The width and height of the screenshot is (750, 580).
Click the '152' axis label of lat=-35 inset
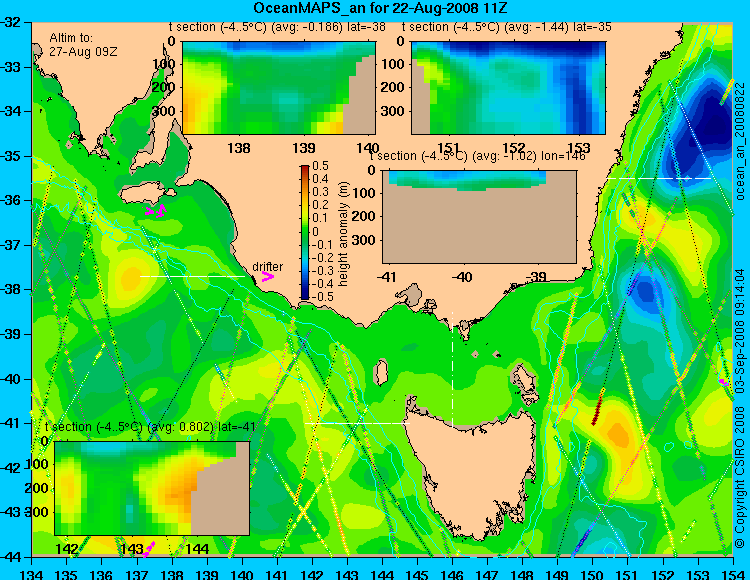tap(514, 148)
